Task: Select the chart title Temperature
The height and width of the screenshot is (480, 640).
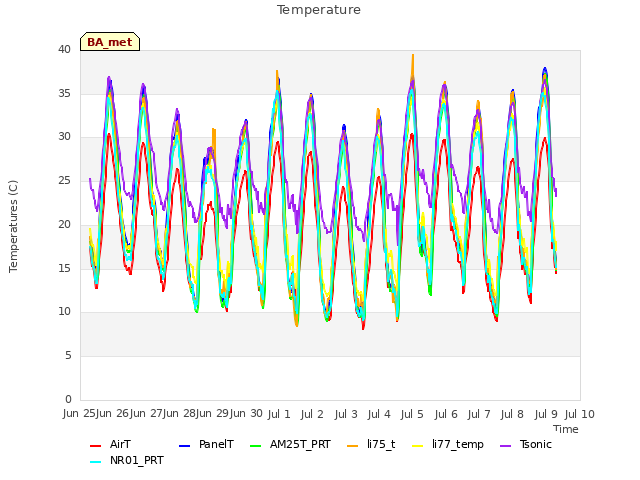Action: pos(319,10)
